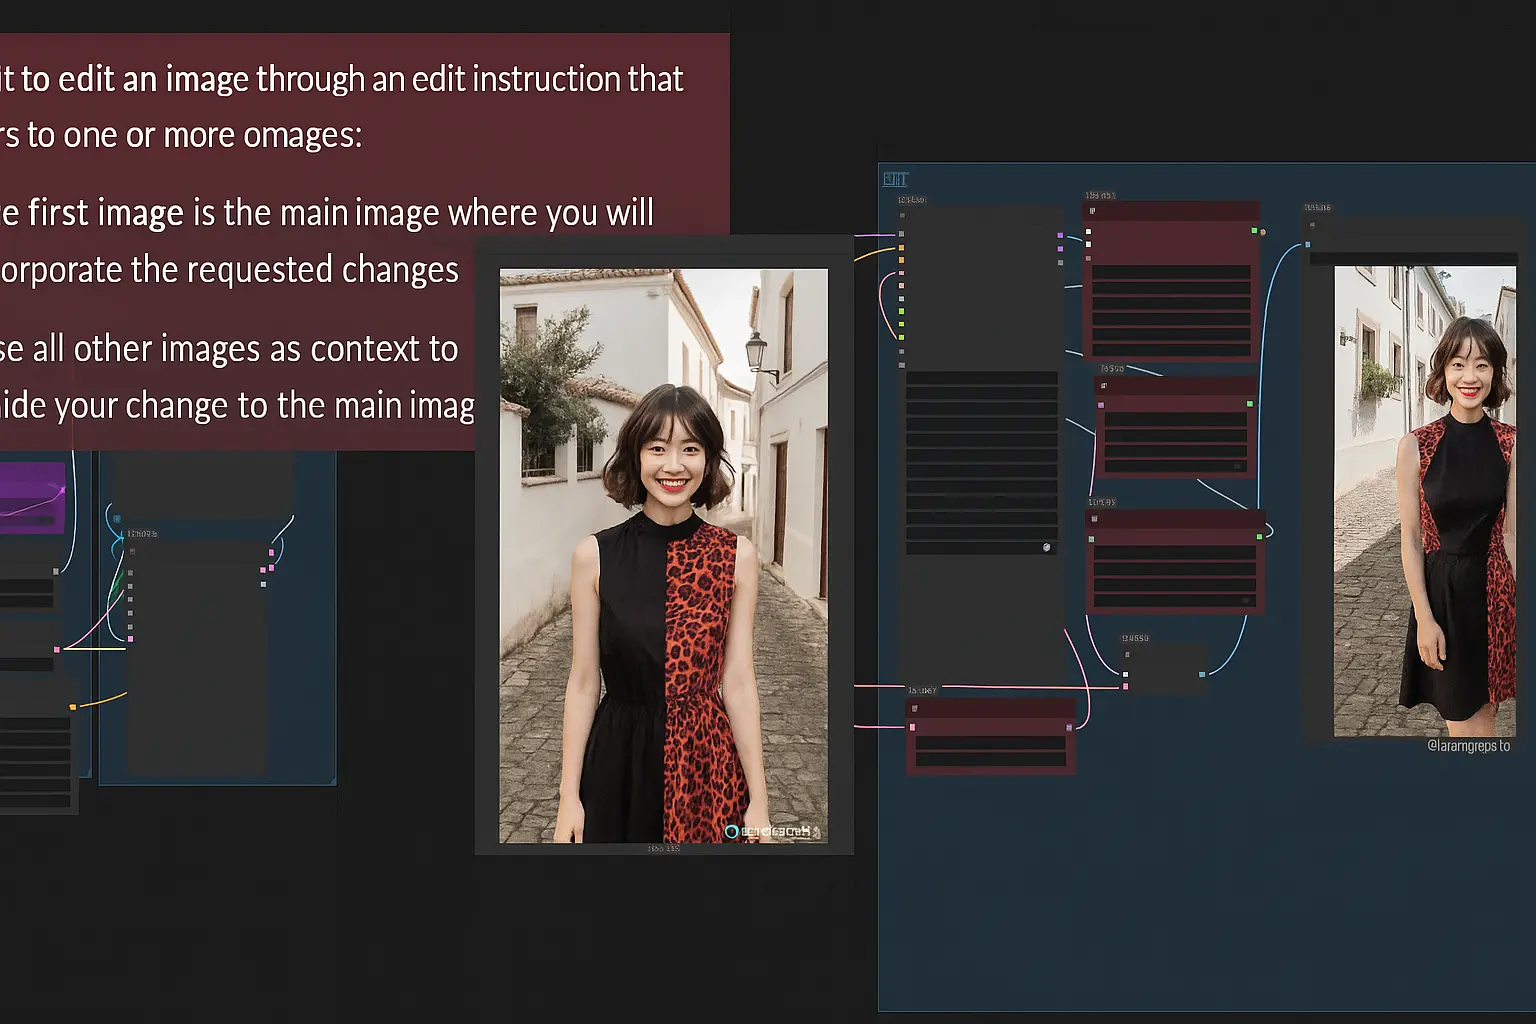Viewport: 1536px width, 1024px height.
Task: Select the large input photo with half-leopard dress
Action: [x=663, y=555]
